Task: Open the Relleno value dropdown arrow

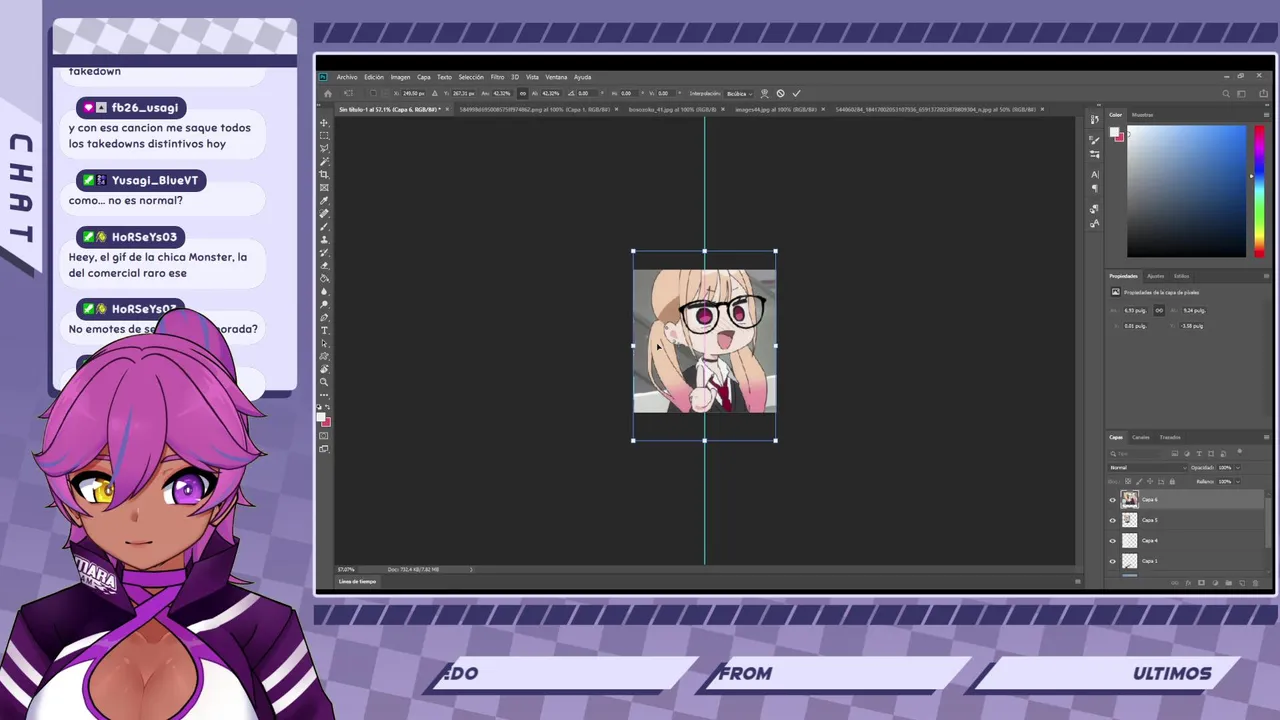Action: point(1238,482)
